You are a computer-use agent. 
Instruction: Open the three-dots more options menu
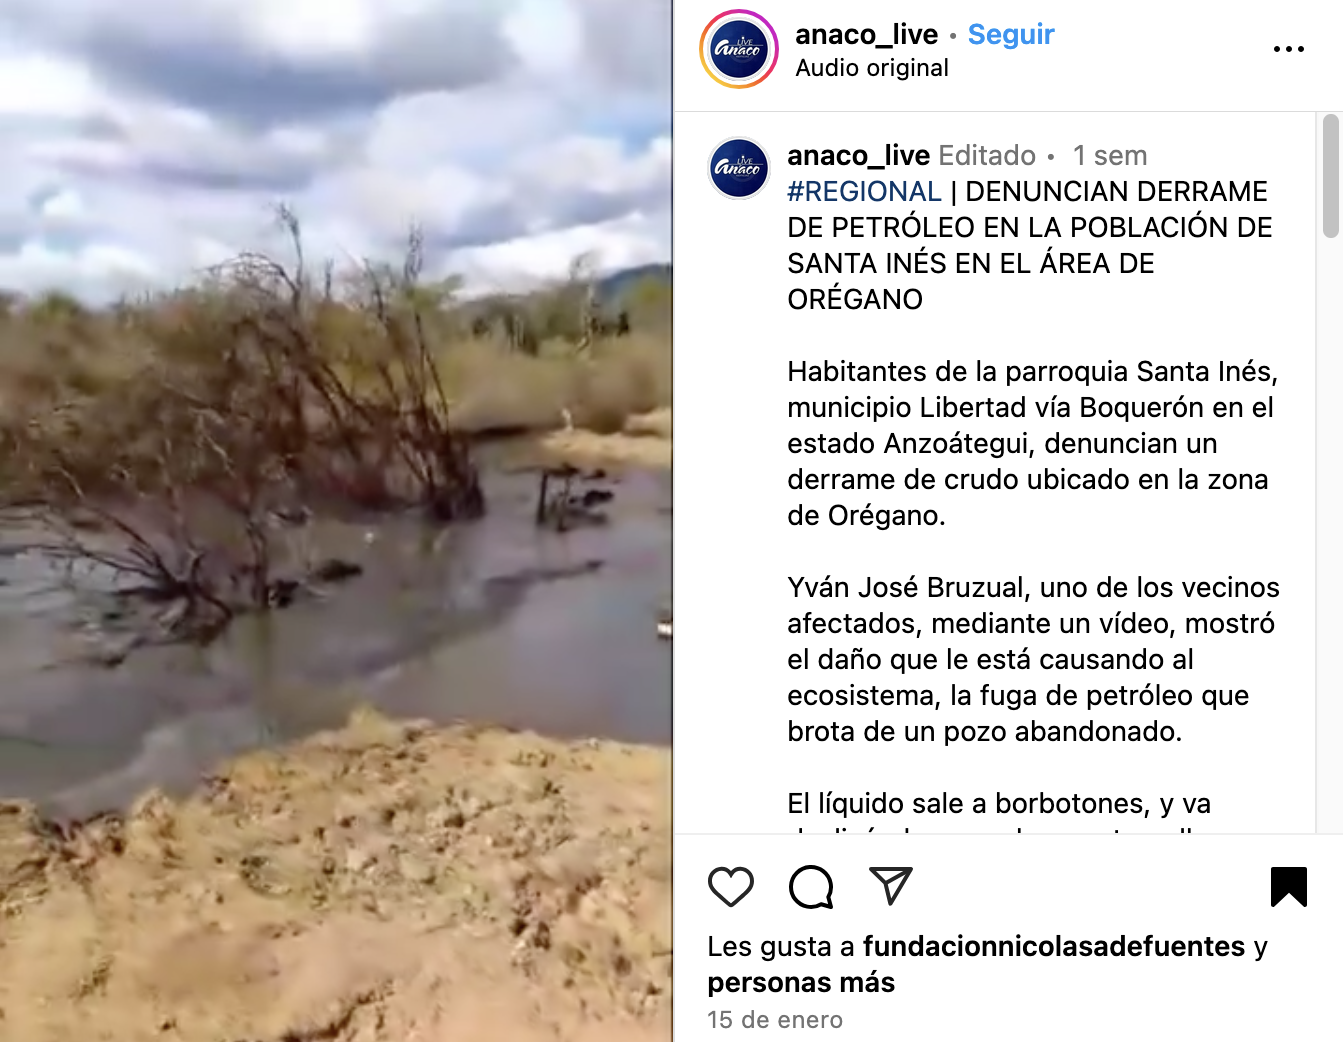1289,49
